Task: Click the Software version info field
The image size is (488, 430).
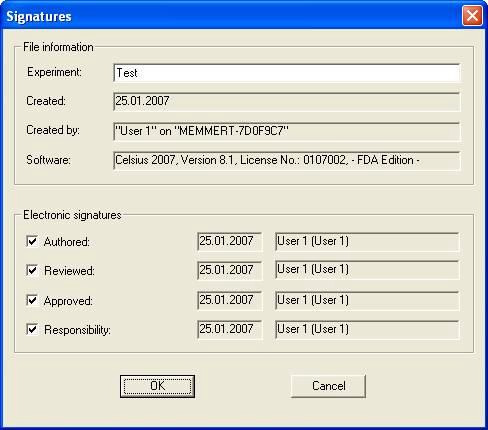Action: click(287, 161)
